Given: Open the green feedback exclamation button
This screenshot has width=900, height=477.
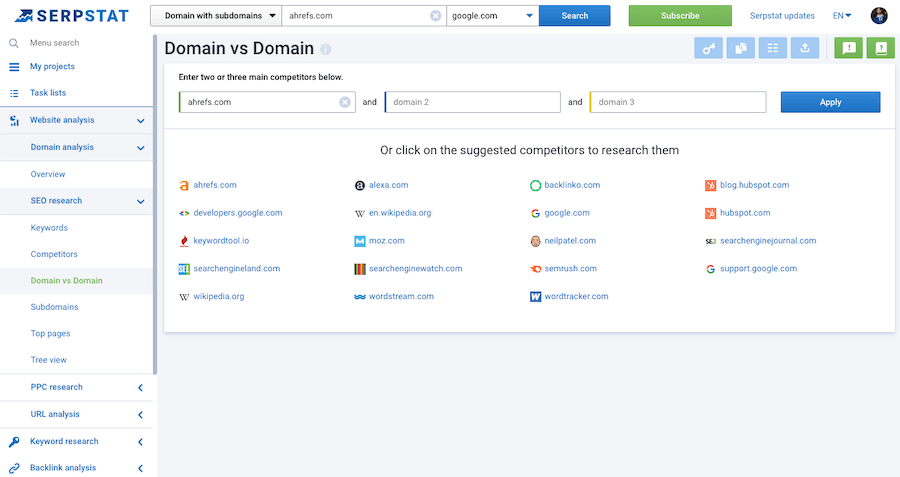Looking at the screenshot, I should coord(848,48).
